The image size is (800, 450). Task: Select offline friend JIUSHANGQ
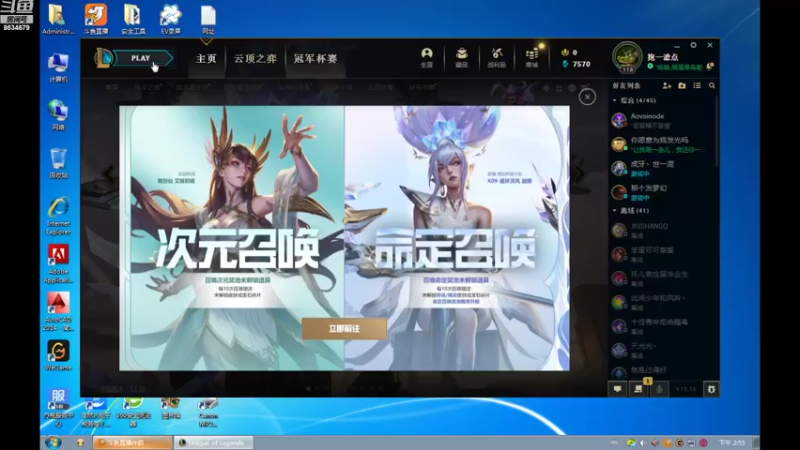pos(662,230)
